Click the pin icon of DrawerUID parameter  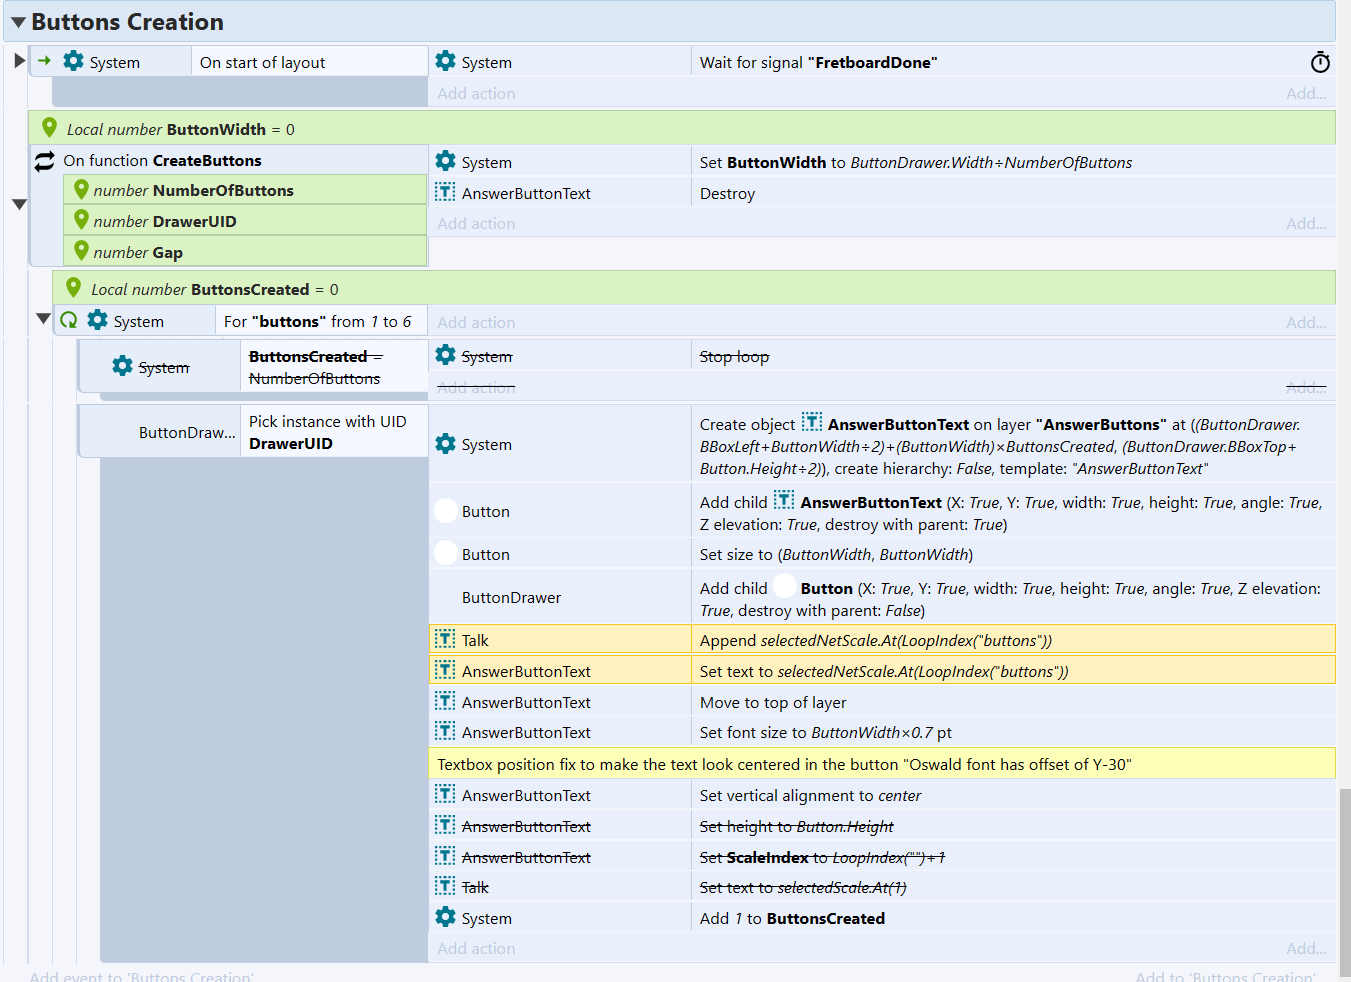click(x=82, y=220)
